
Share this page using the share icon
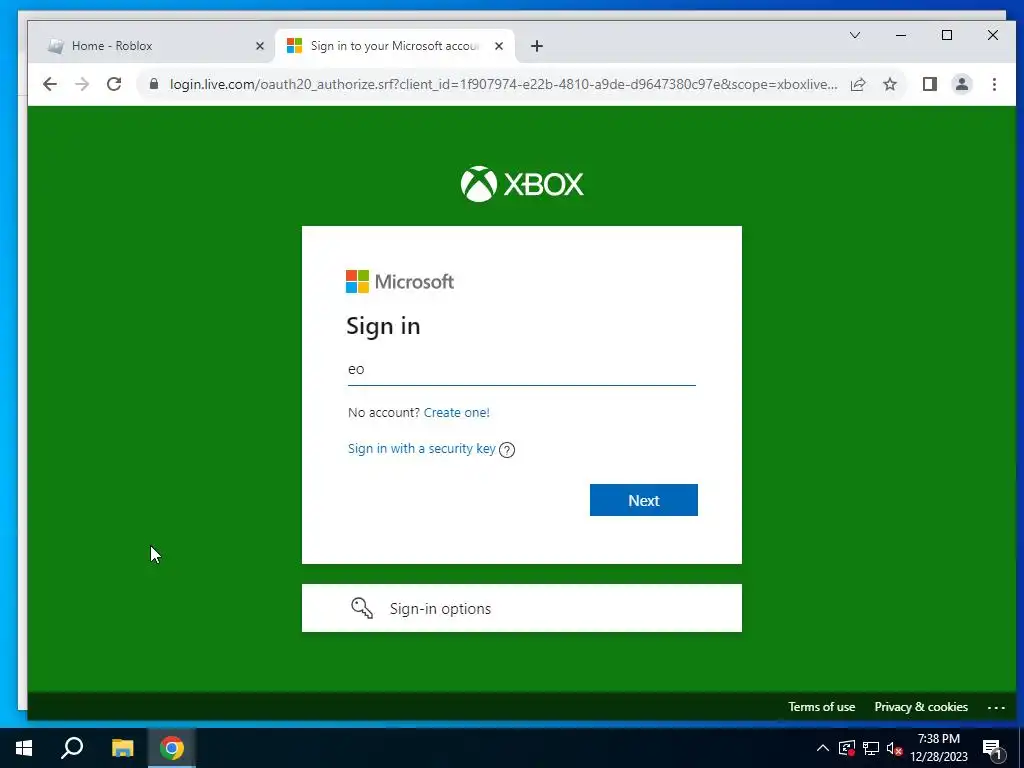coord(858,84)
